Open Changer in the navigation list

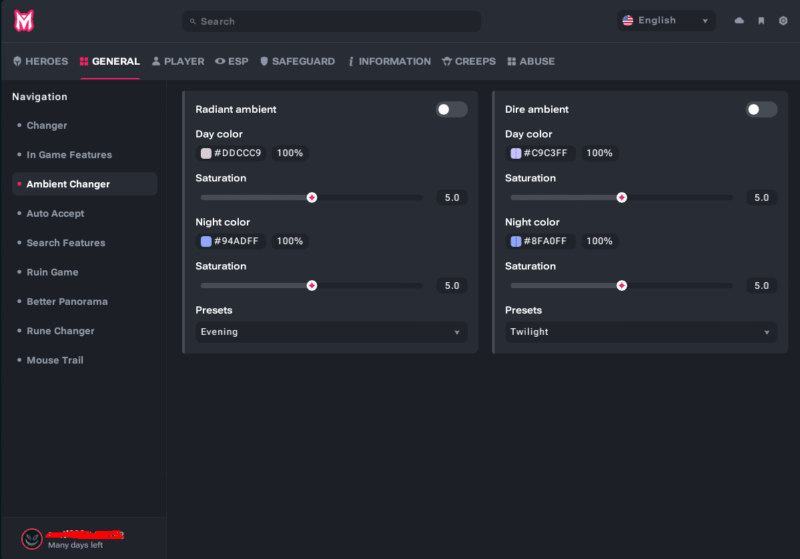(47, 125)
